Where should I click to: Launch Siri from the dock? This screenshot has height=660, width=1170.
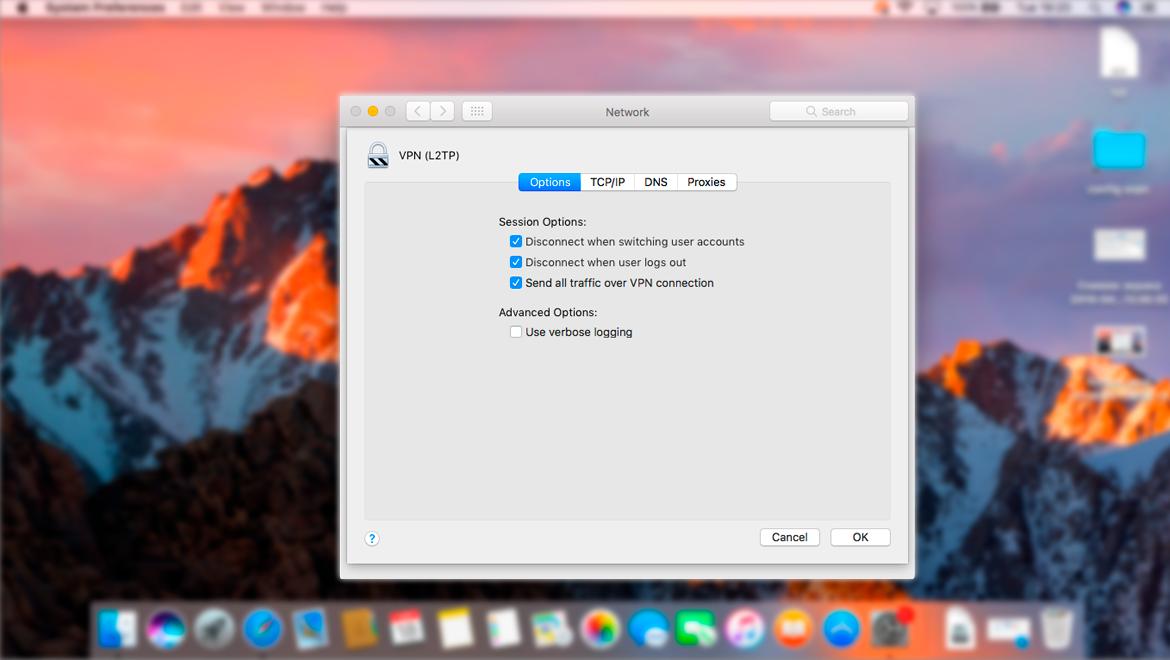[x=166, y=629]
